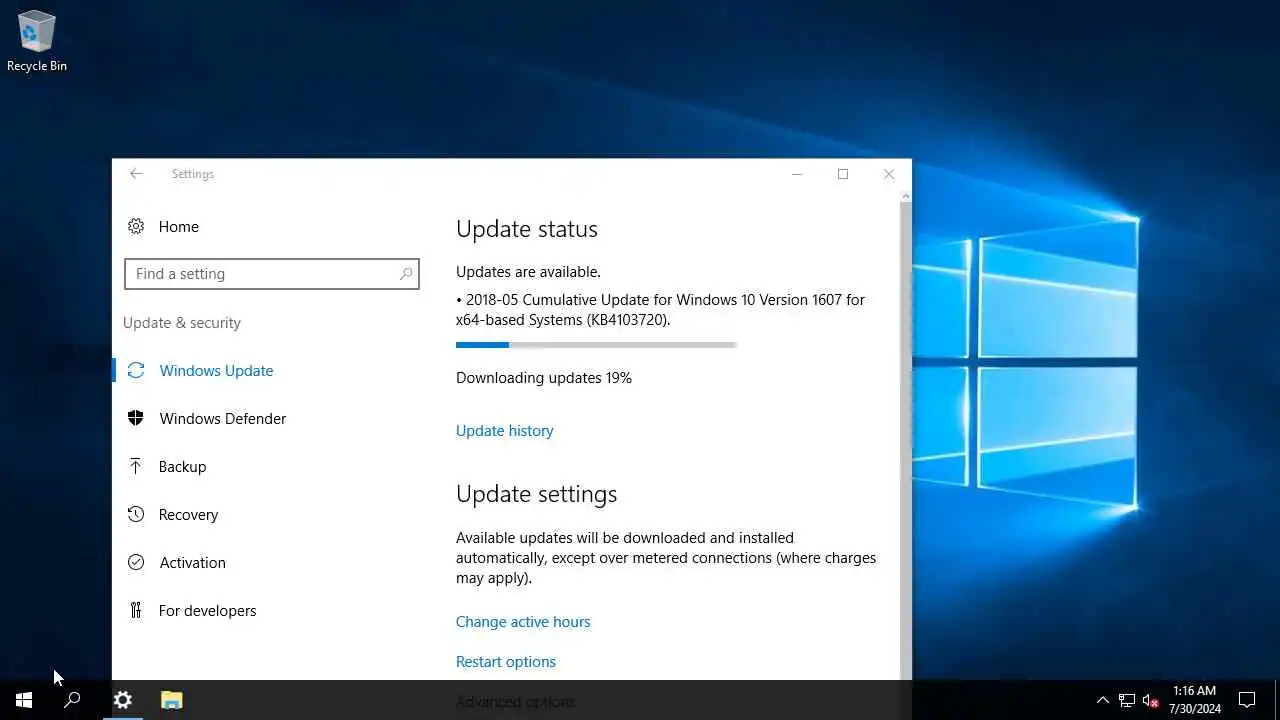Click the For developers tools icon
Viewport: 1280px width, 720px height.
[x=136, y=611]
